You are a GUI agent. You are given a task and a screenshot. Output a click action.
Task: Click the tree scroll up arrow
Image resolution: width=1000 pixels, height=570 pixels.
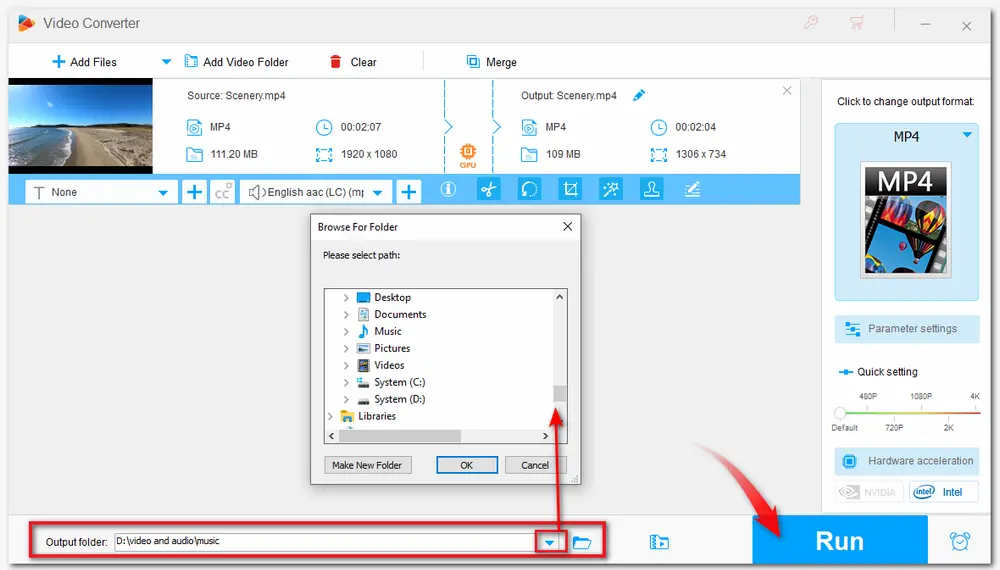click(559, 297)
